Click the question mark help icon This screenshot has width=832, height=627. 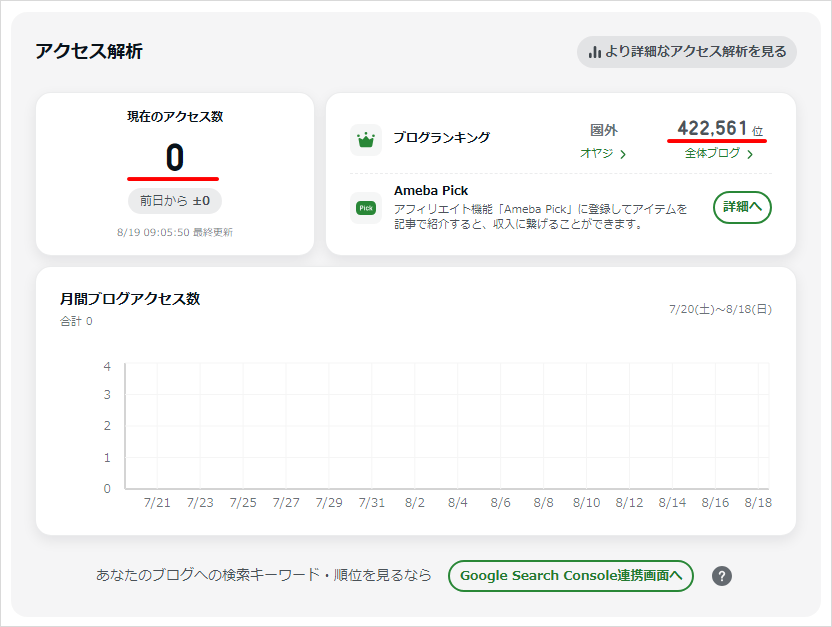click(x=722, y=576)
